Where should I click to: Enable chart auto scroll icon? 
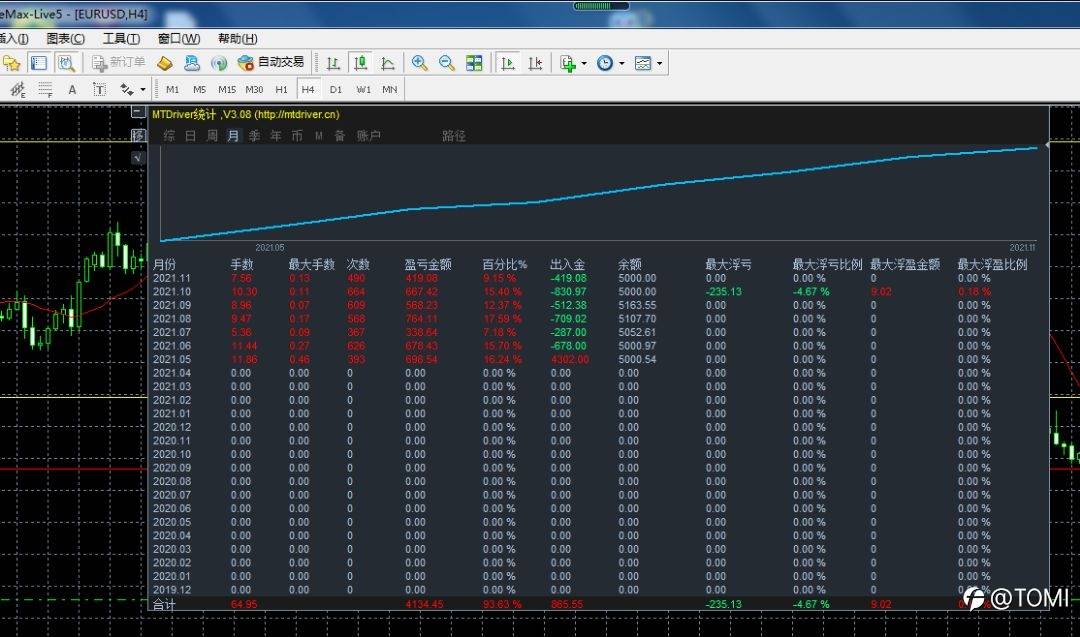(x=508, y=63)
